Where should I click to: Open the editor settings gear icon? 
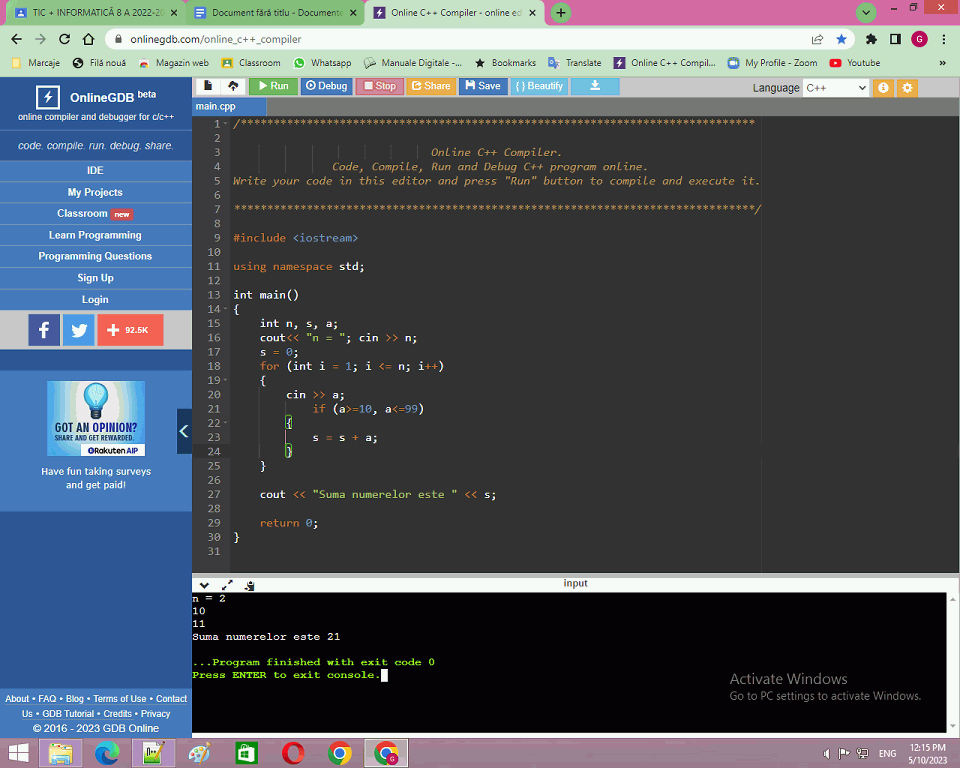click(x=907, y=88)
